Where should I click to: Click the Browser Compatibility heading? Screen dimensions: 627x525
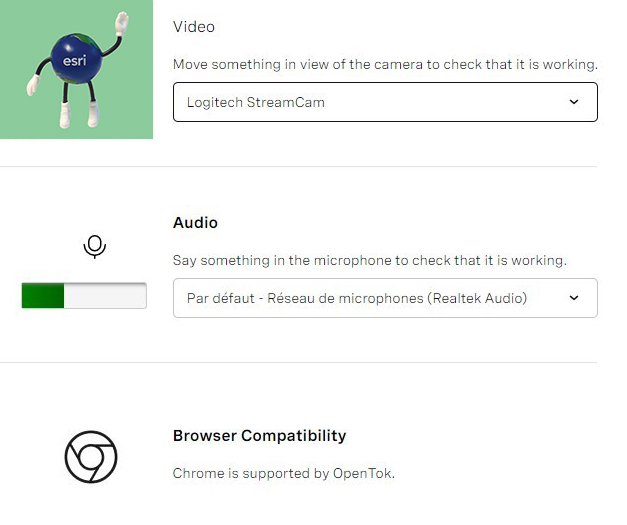(259, 436)
